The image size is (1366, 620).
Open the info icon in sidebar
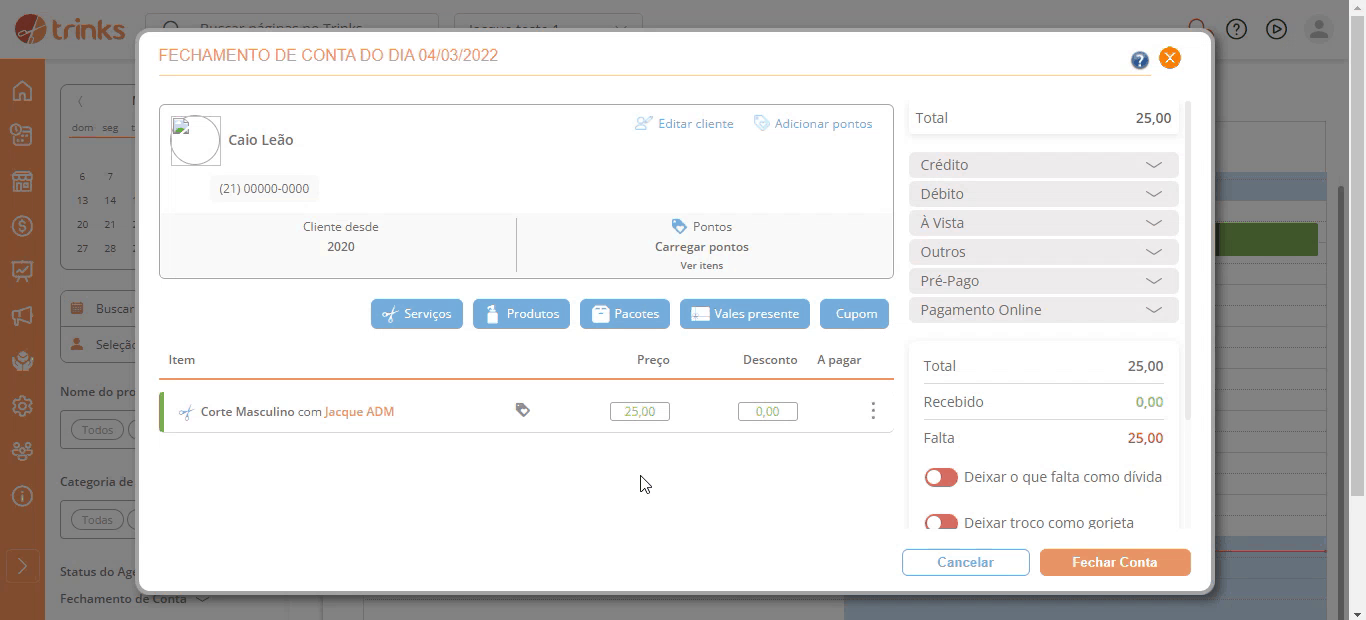pyautogui.click(x=22, y=496)
